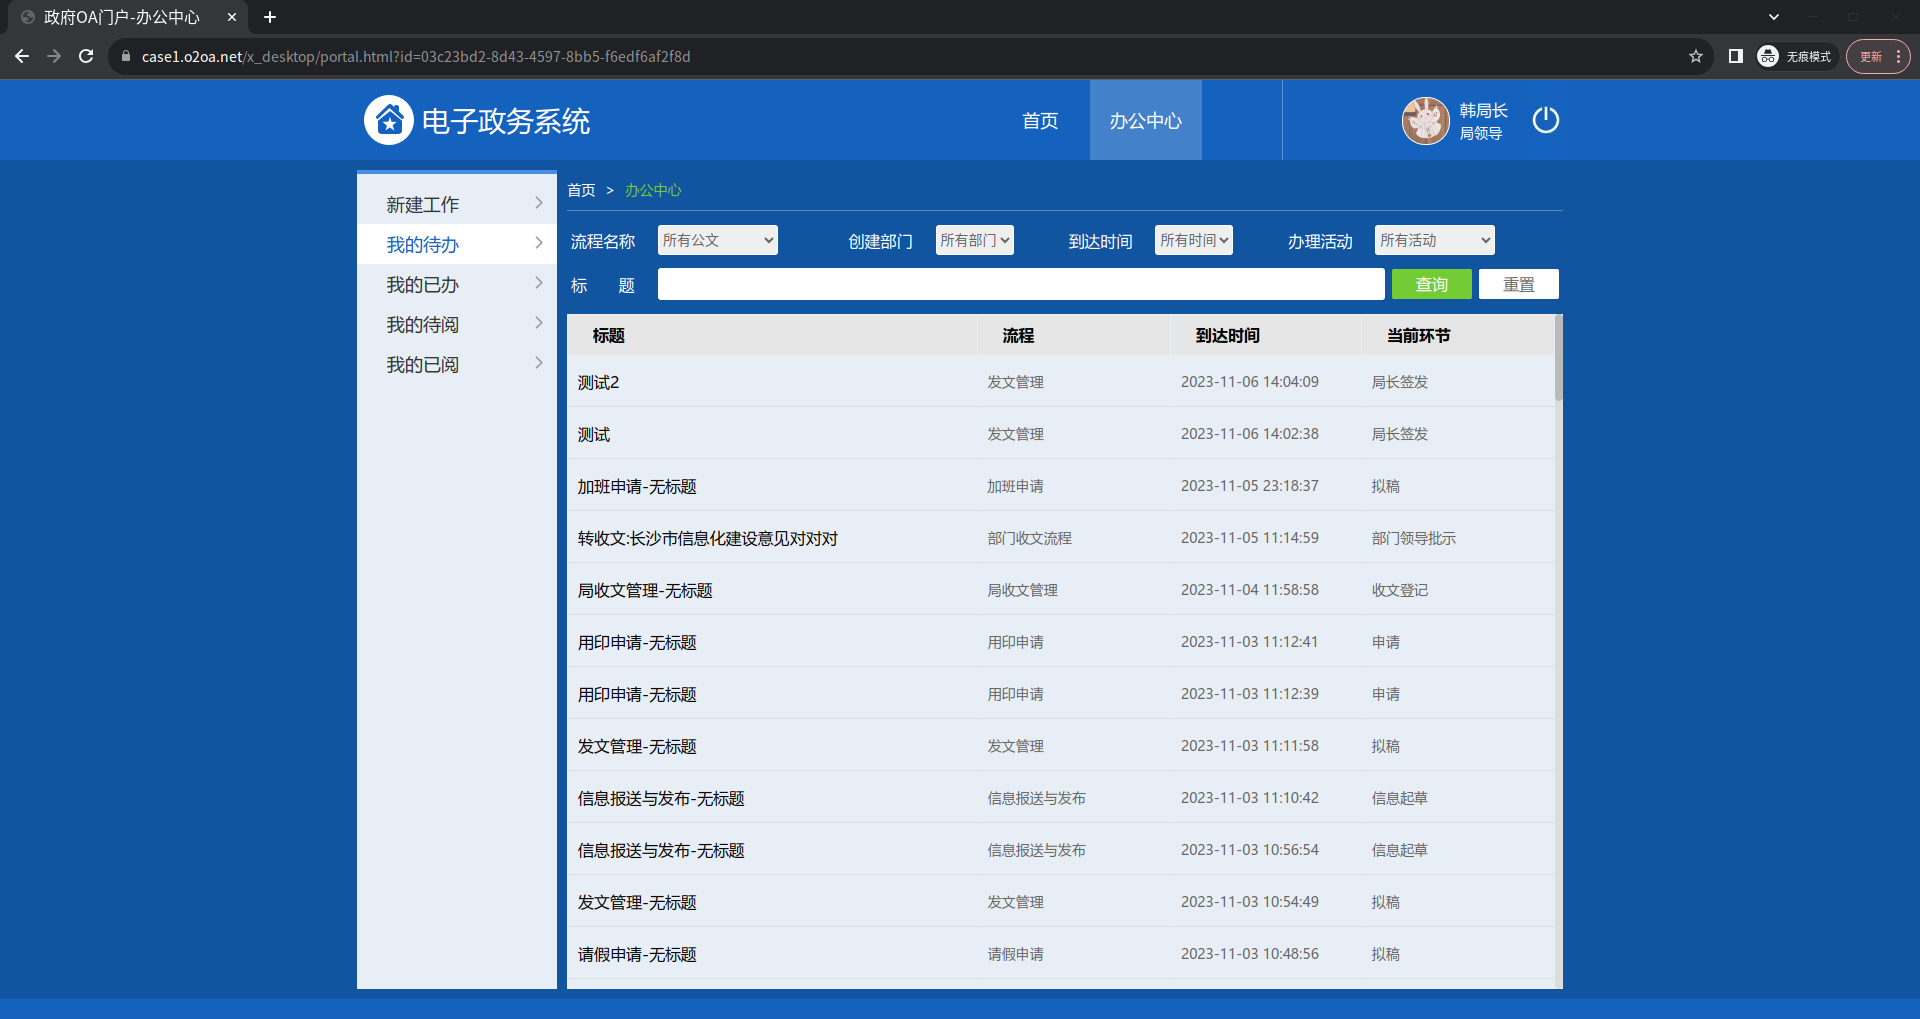Expand the 到达时间 dropdown showing 所有时间

[x=1193, y=240]
